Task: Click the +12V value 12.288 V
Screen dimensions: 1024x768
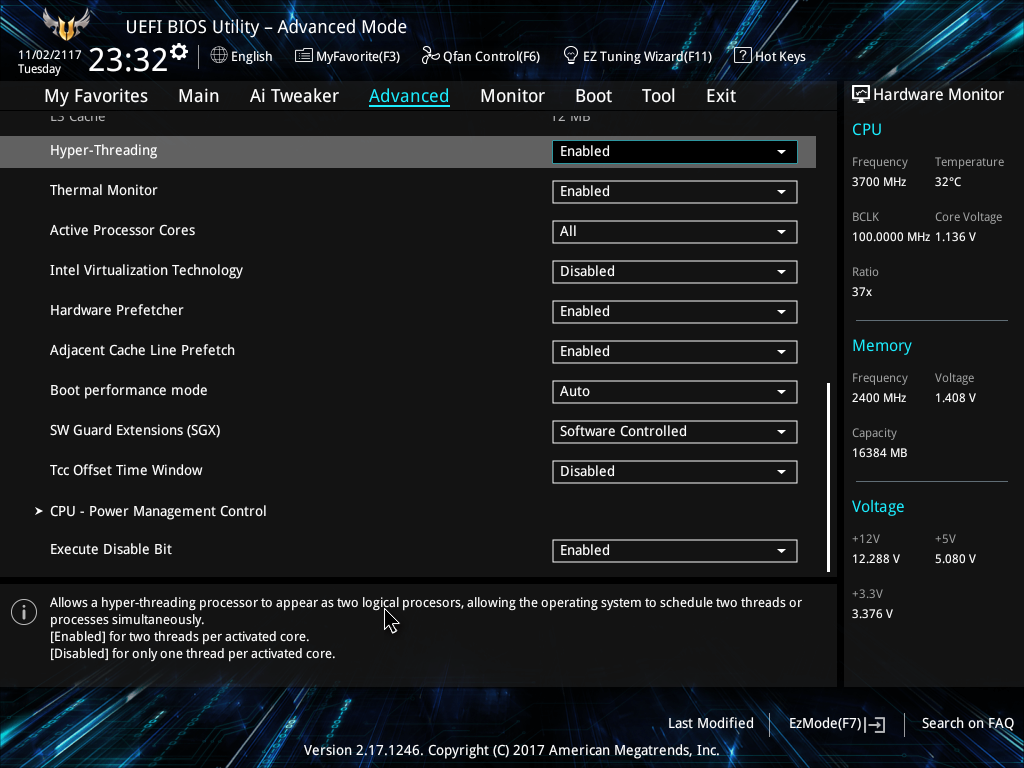Action: [x=876, y=559]
